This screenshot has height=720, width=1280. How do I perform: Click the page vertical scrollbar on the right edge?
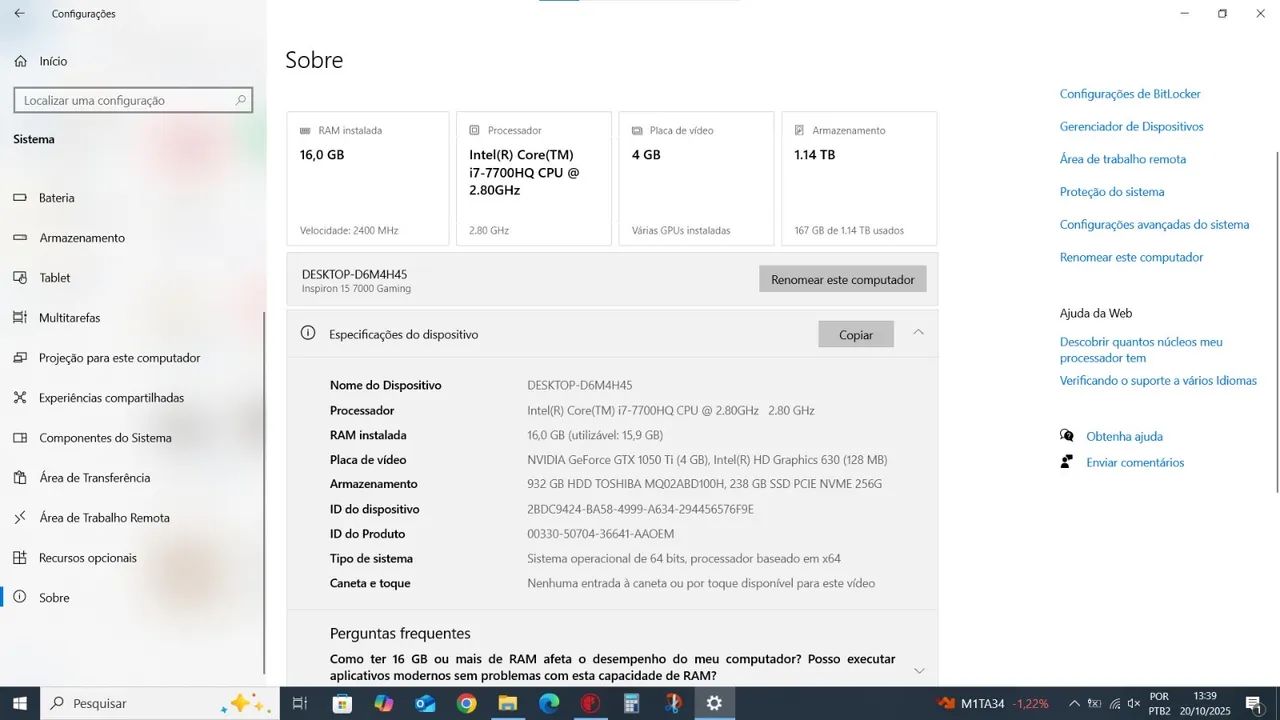click(1276, 320)
